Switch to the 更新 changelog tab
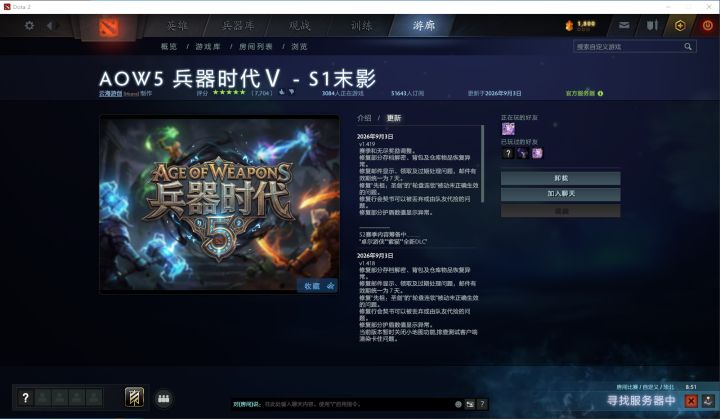 (394, 118)
